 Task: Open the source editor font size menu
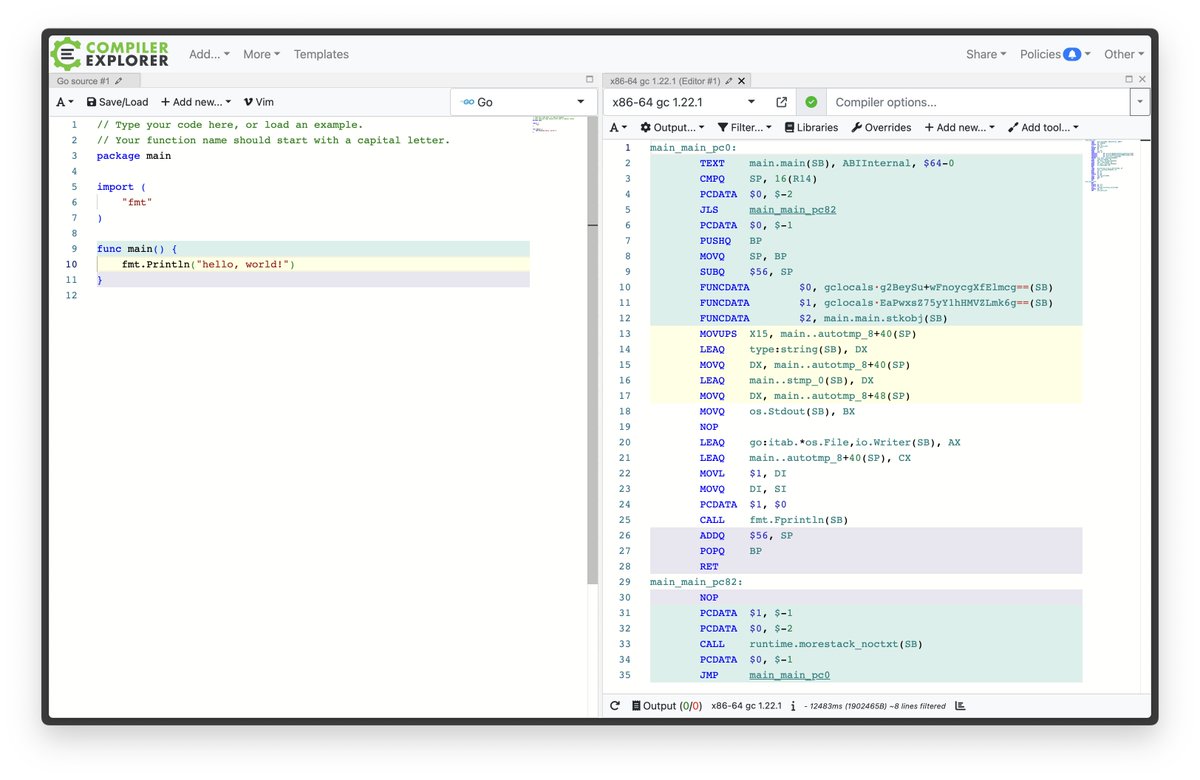[64, 102]
